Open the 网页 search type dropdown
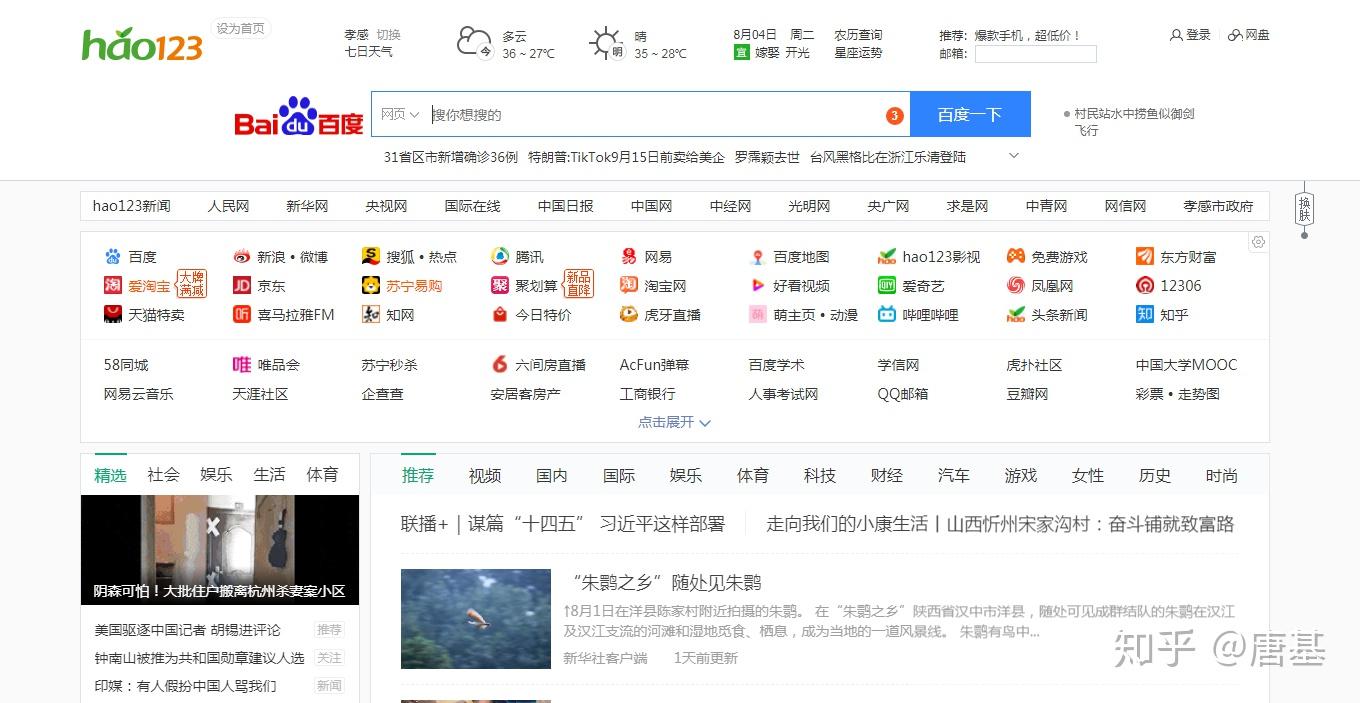The height and width of the screenshot is (703, 1360). [400, 115]
